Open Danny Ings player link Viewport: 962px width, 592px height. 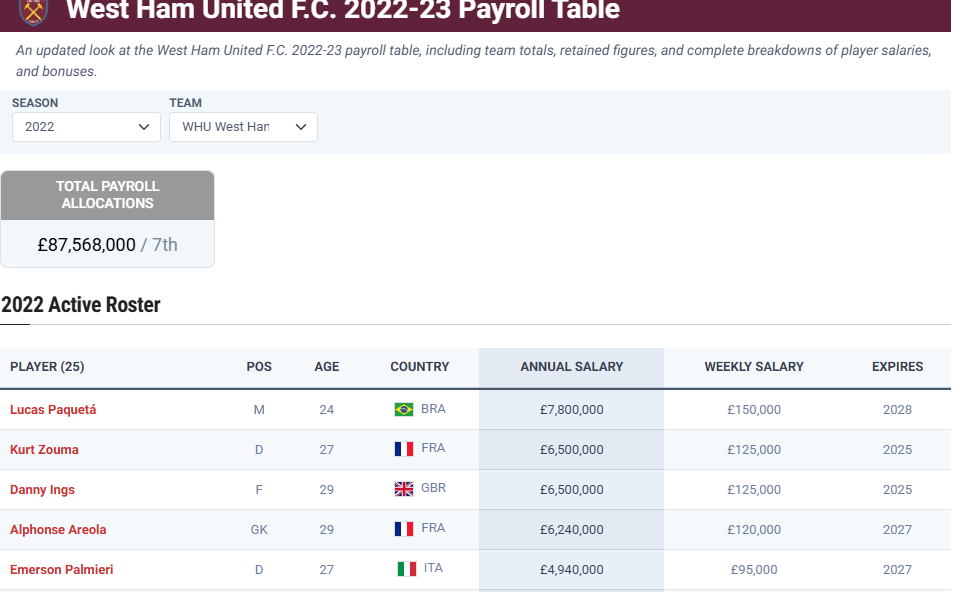pyautogui.click(x=42, y=490)
